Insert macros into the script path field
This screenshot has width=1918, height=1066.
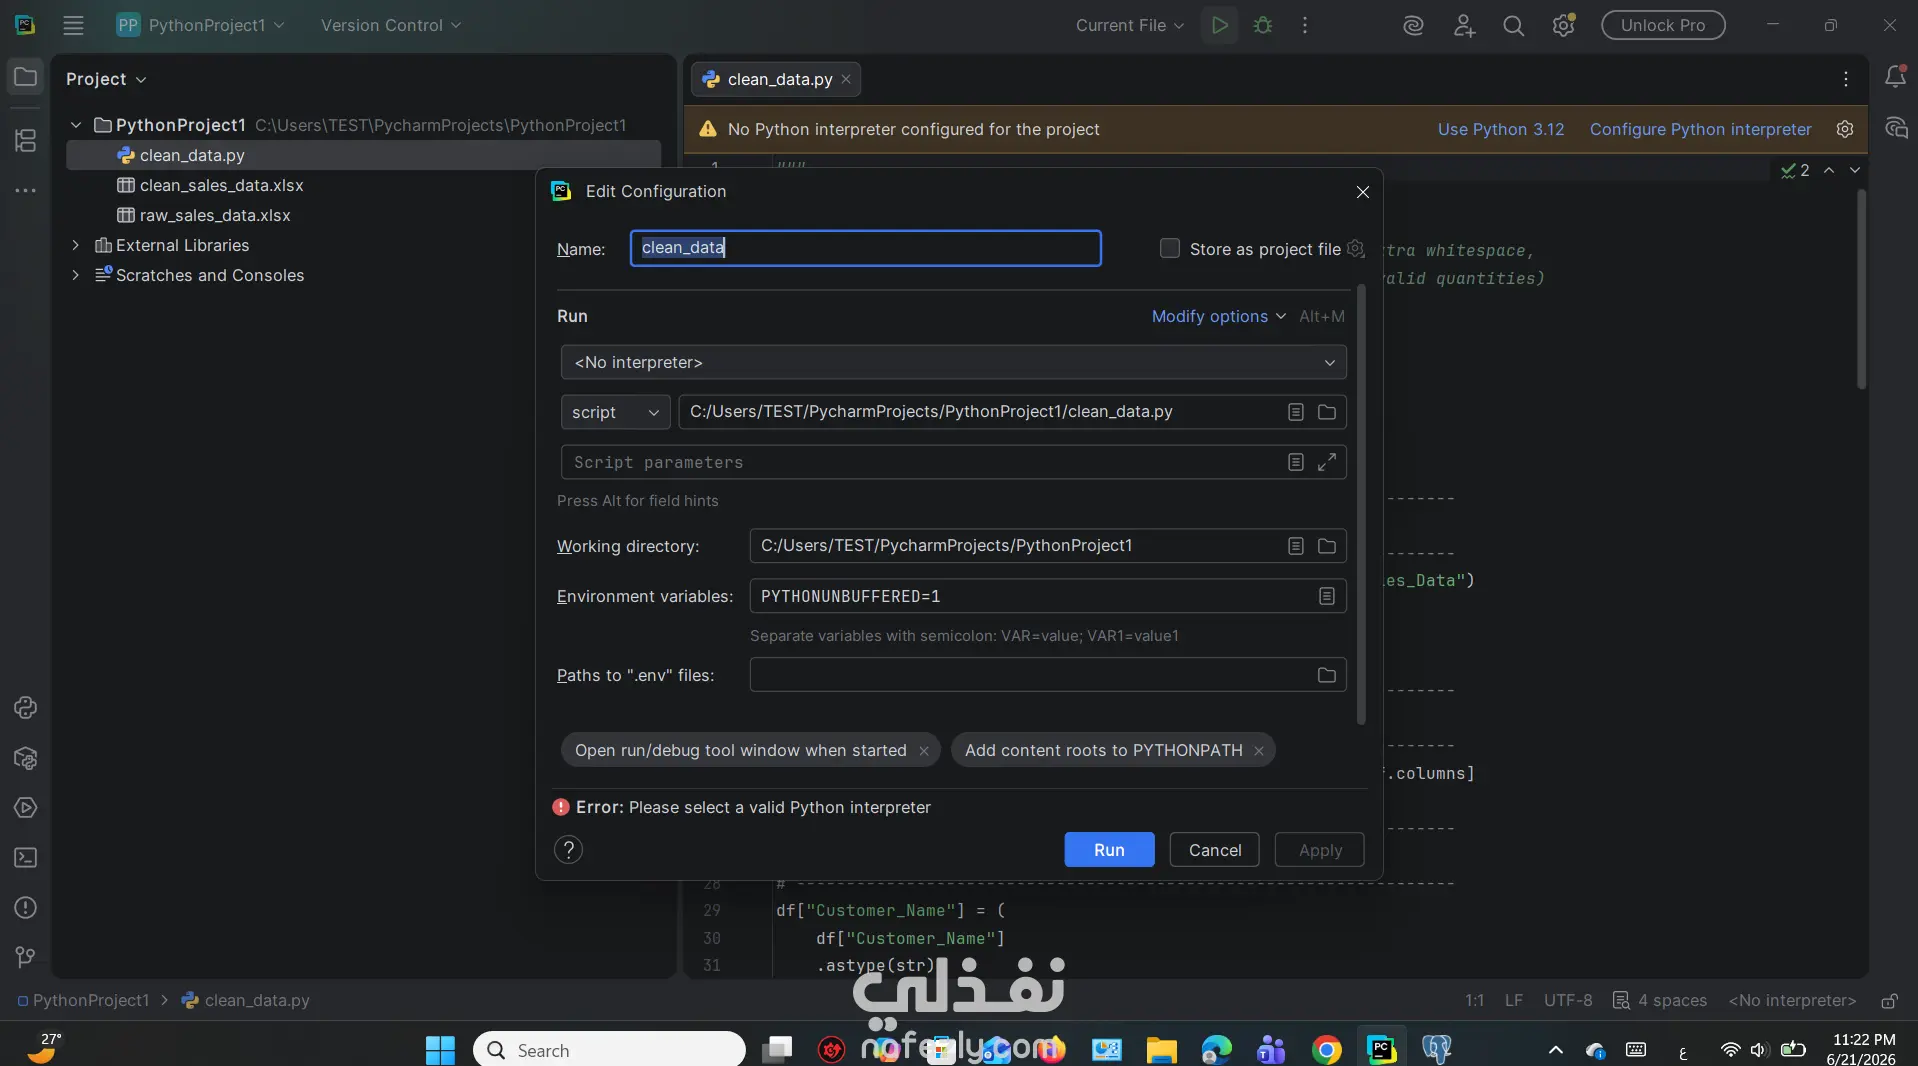pos(1296,412)
